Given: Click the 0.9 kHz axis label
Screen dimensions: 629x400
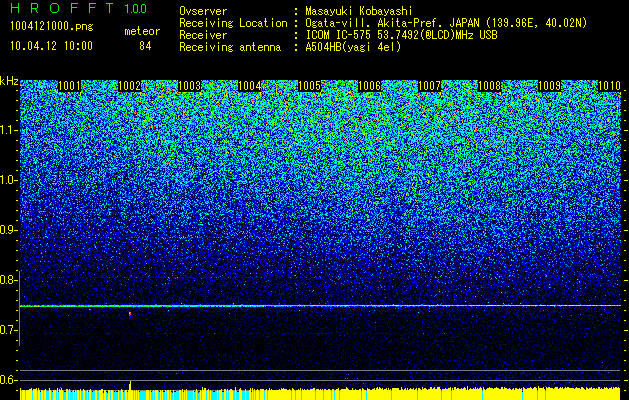Looking at the screenshot, I should tap(9, 230).
